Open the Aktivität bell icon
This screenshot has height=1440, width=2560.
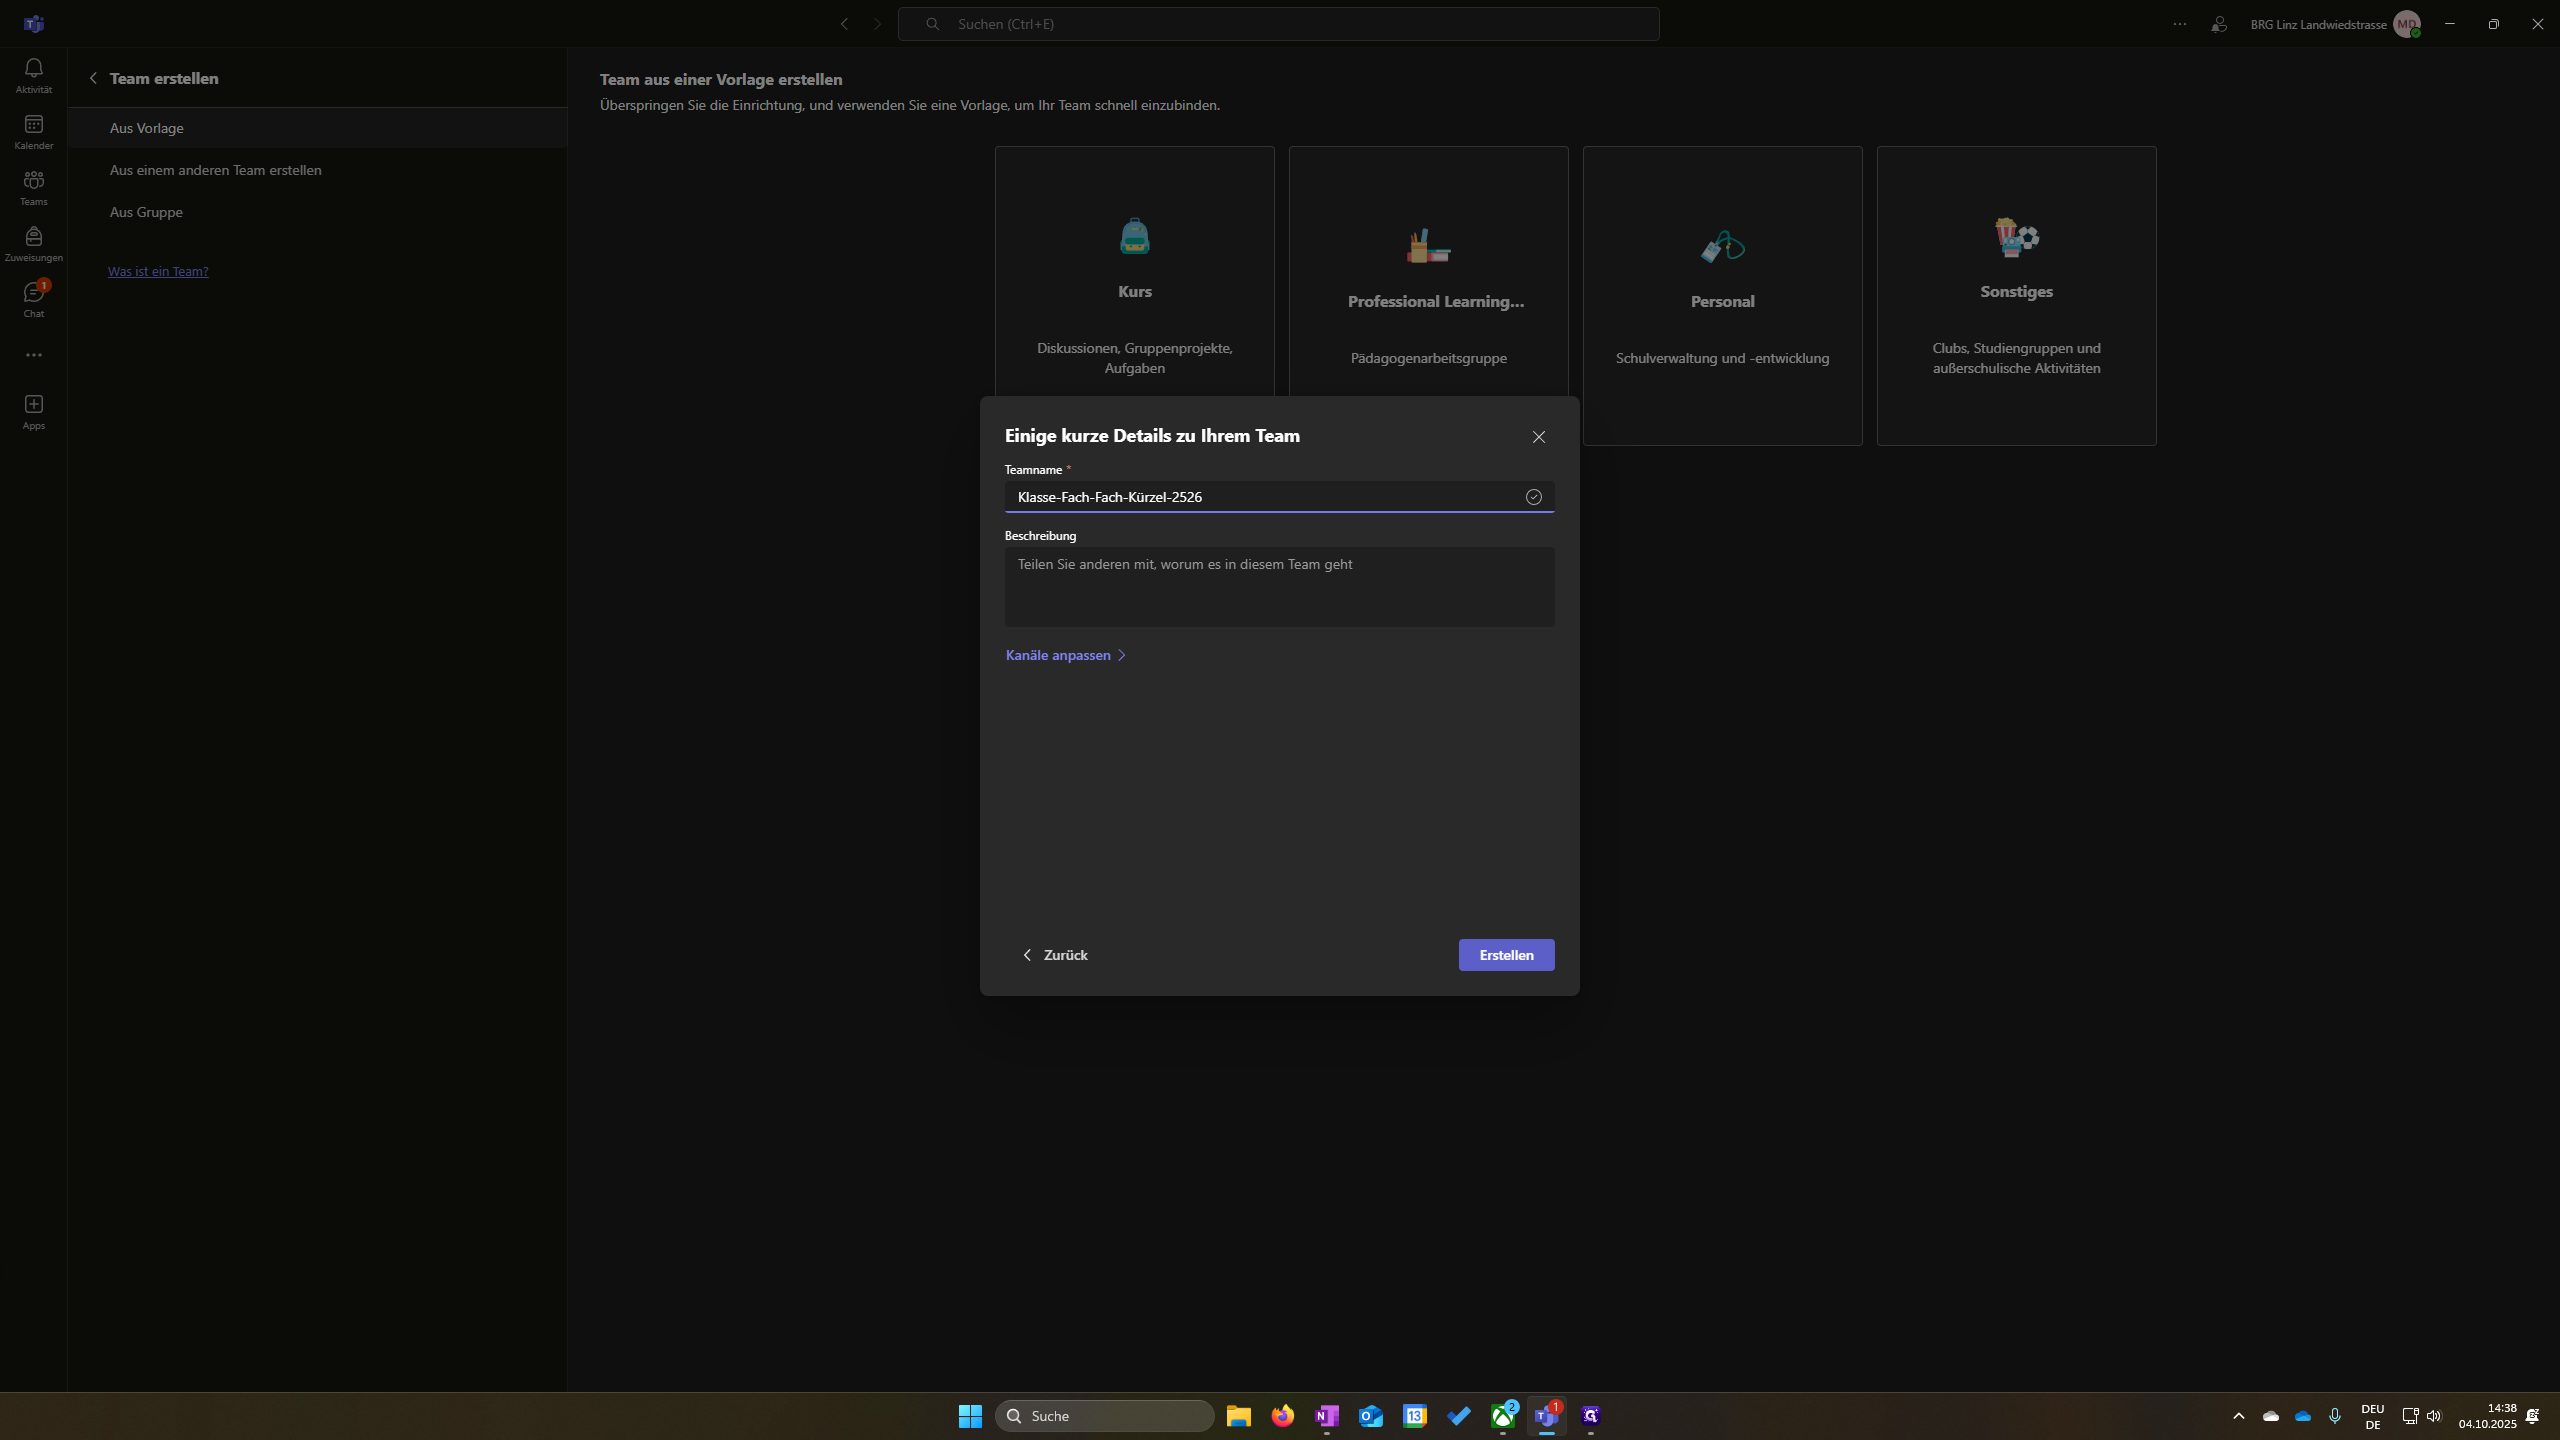33,75
